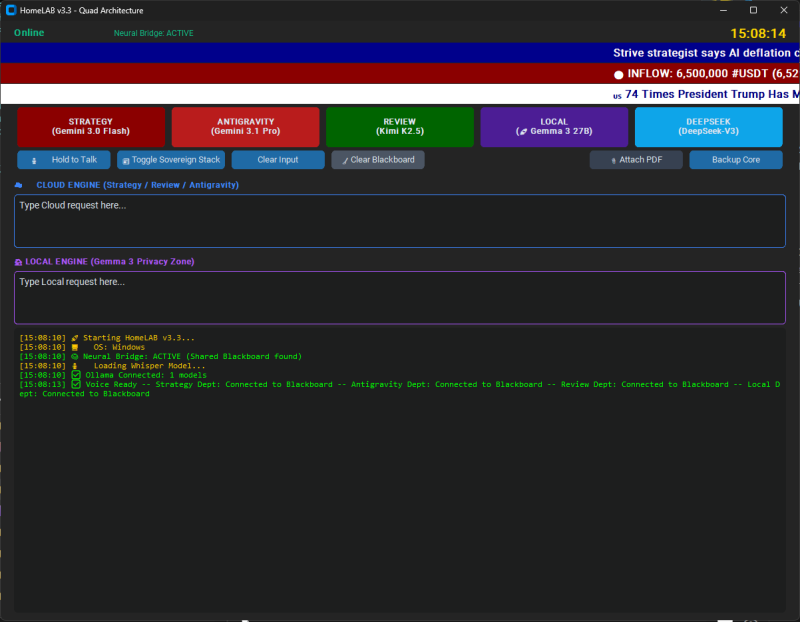
Task: Click the clip icon on Attach PDF
Action: 613,161
